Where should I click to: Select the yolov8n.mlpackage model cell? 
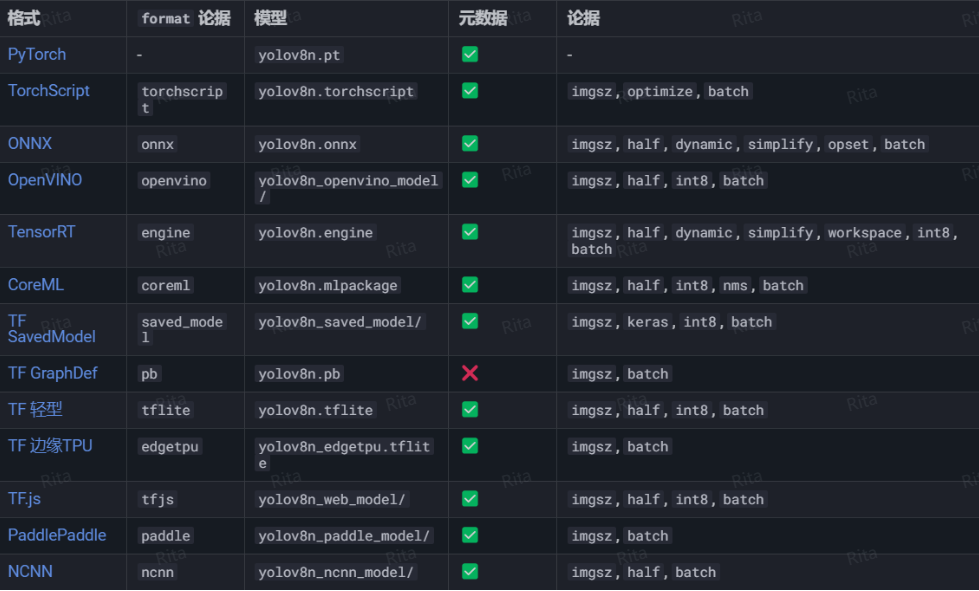[x=328, y=285]
